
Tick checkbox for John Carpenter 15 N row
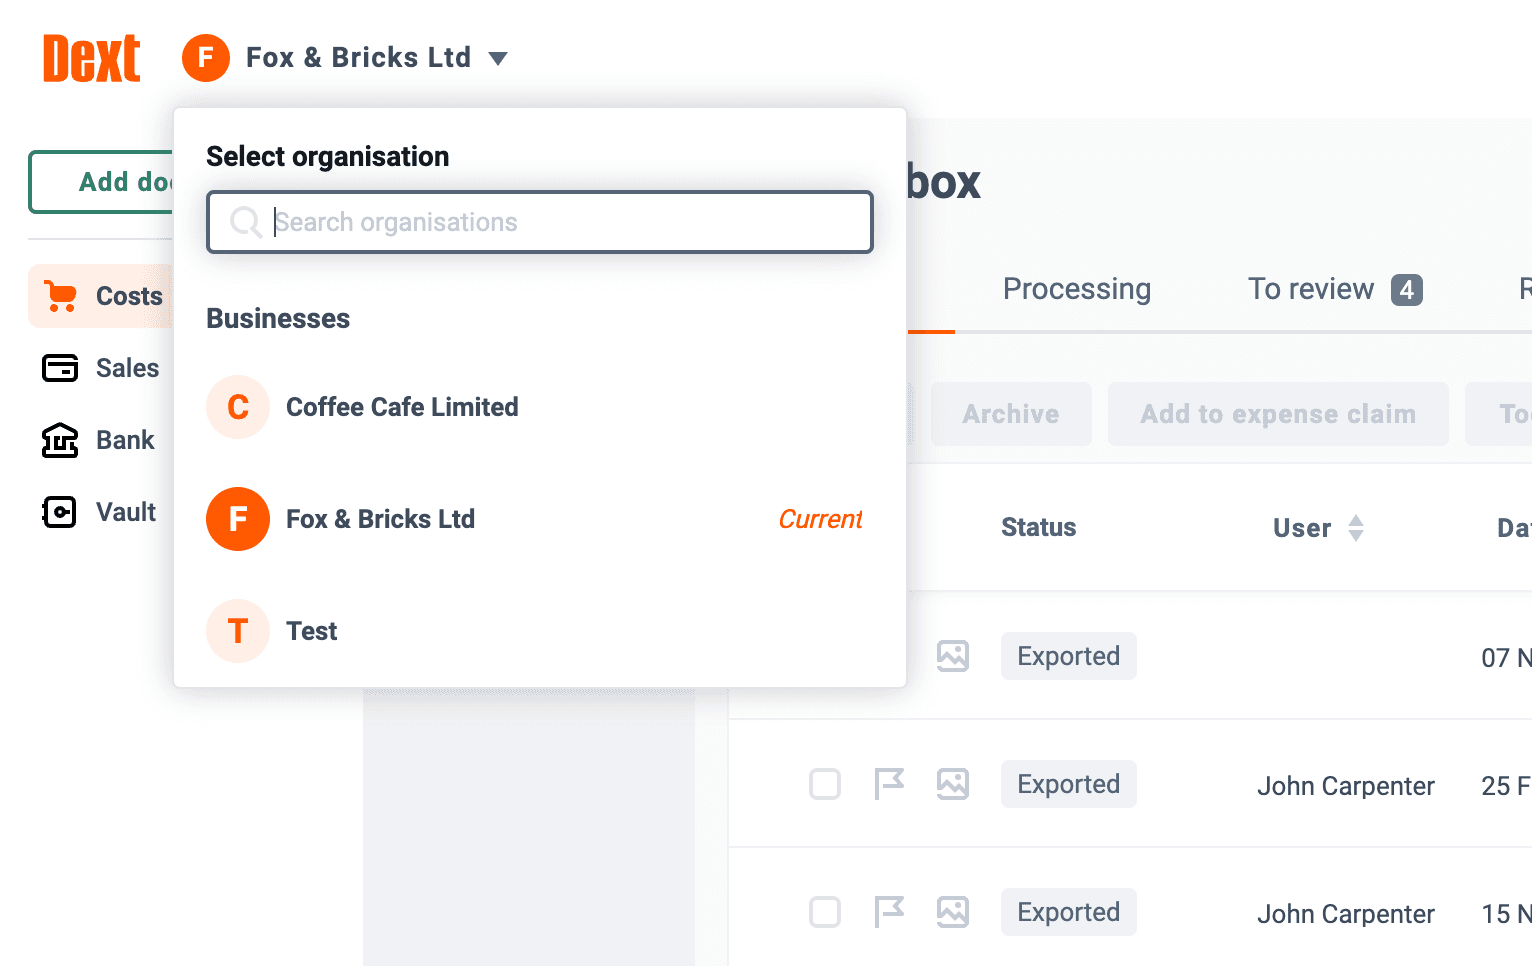pos(825,912)
